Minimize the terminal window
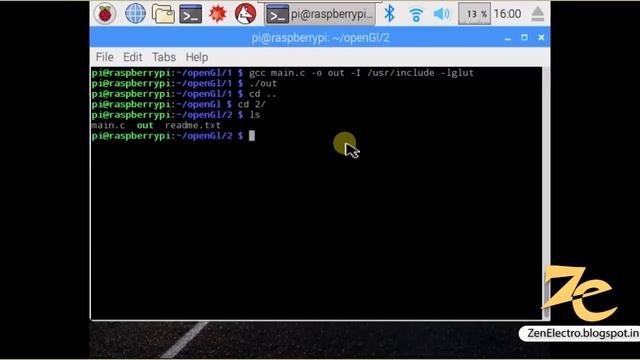640x360 pixels. click(508, 38)
